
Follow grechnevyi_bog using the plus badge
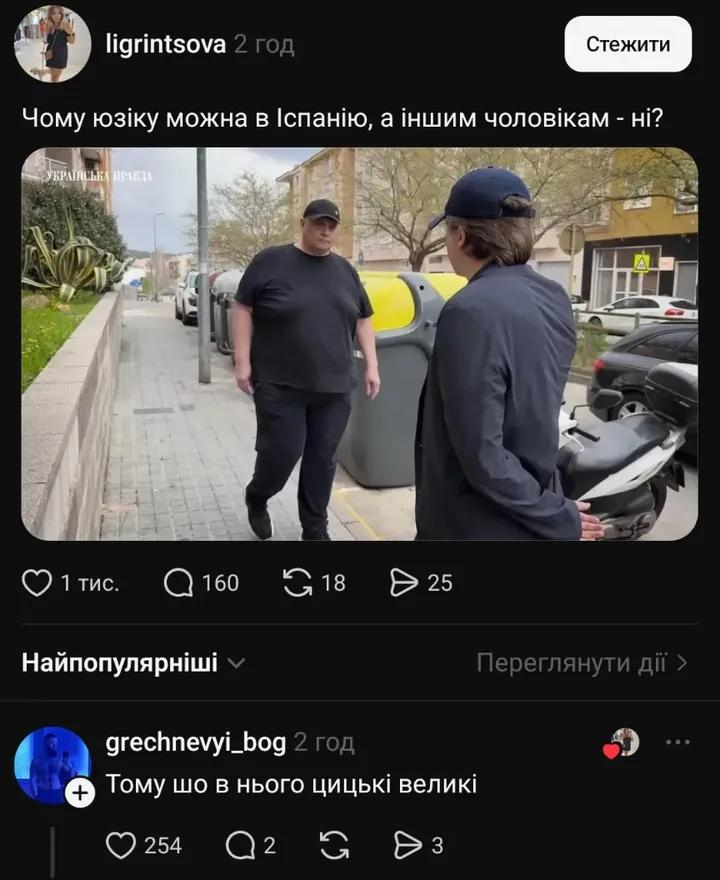tap(80, 794)
